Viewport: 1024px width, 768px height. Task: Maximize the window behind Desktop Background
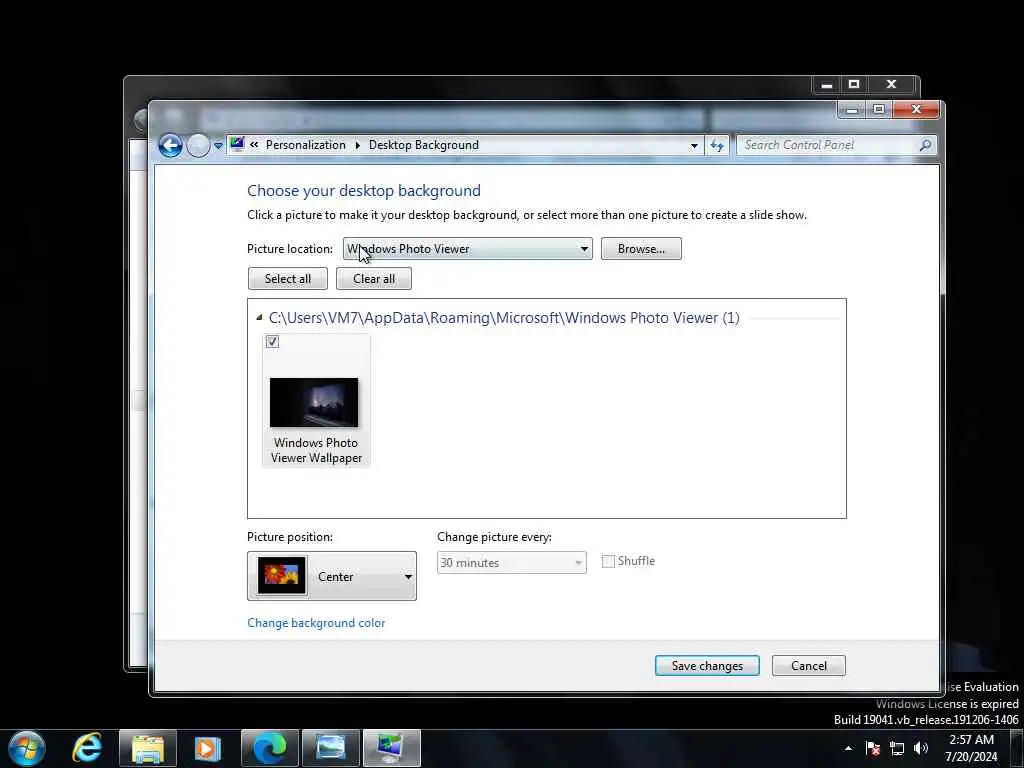coord(854,84)
